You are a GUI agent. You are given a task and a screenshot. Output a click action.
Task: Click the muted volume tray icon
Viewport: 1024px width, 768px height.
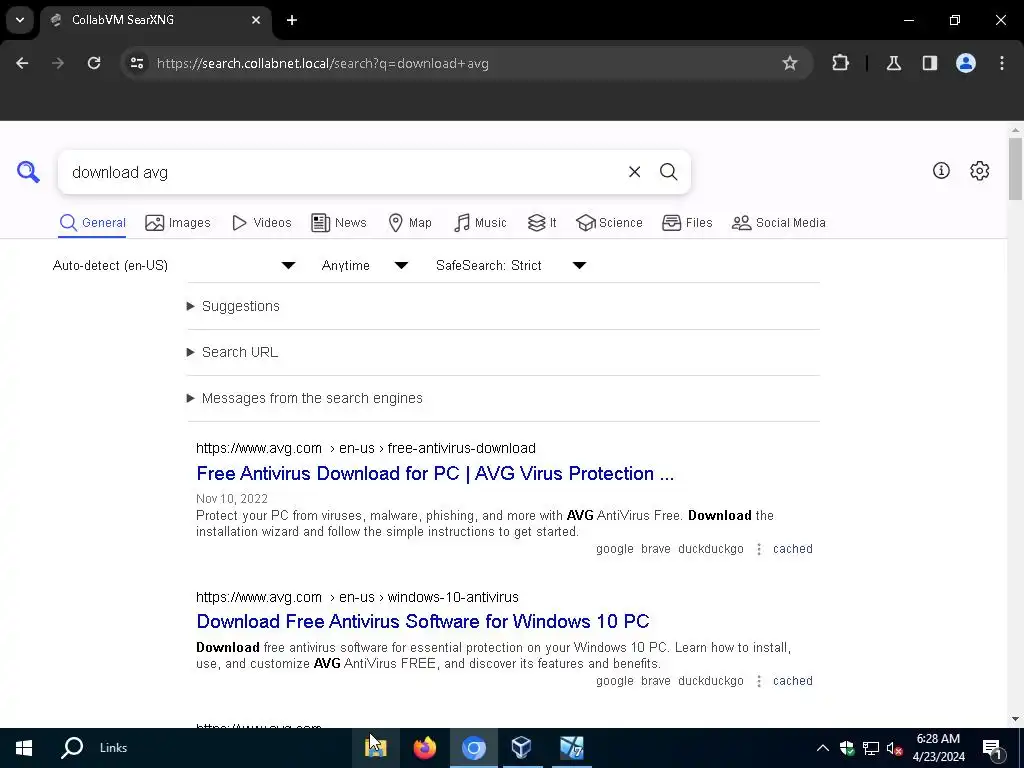(894, 748)
